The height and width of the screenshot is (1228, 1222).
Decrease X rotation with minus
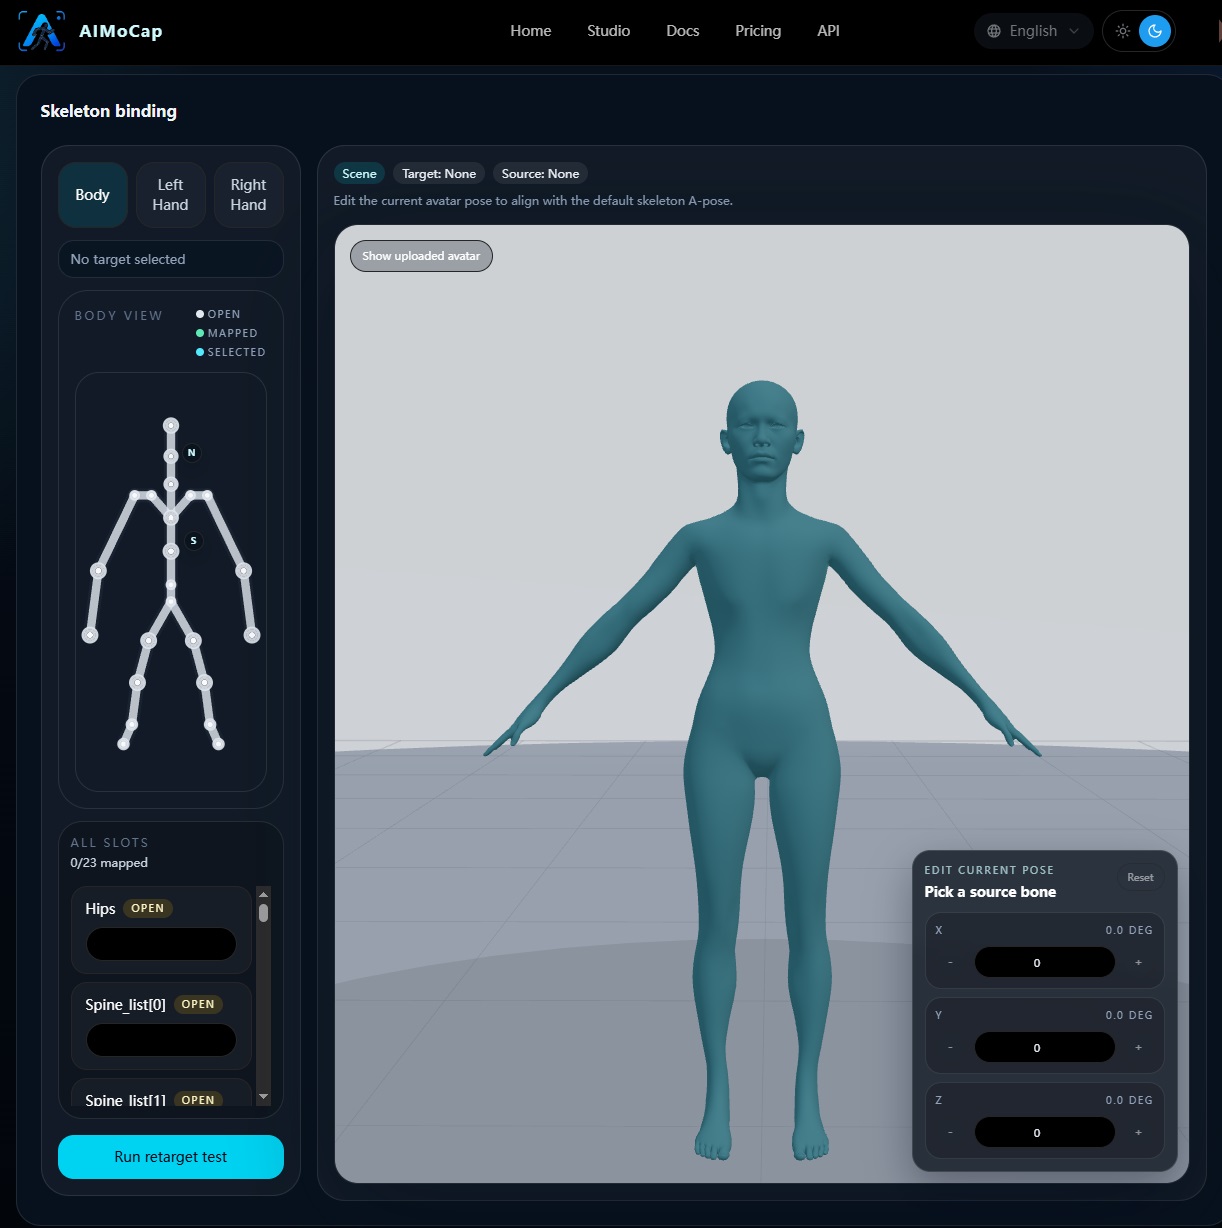[950, 963]
